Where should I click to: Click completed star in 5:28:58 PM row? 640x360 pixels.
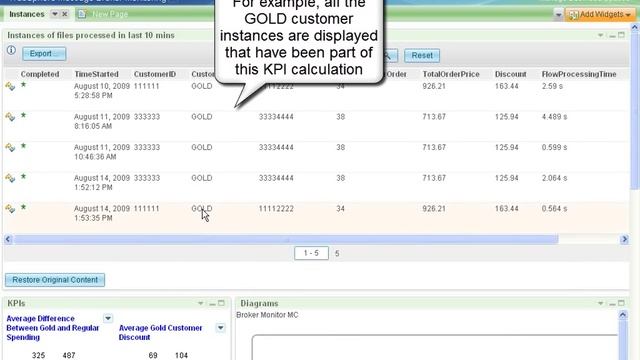24,84
